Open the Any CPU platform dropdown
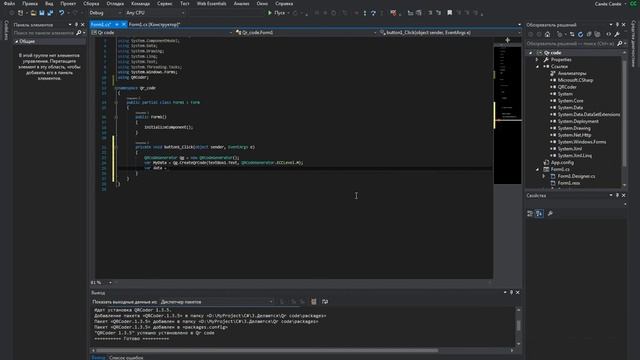The height and width of the screenshot is (360, 640). click(x=155, y=13)
